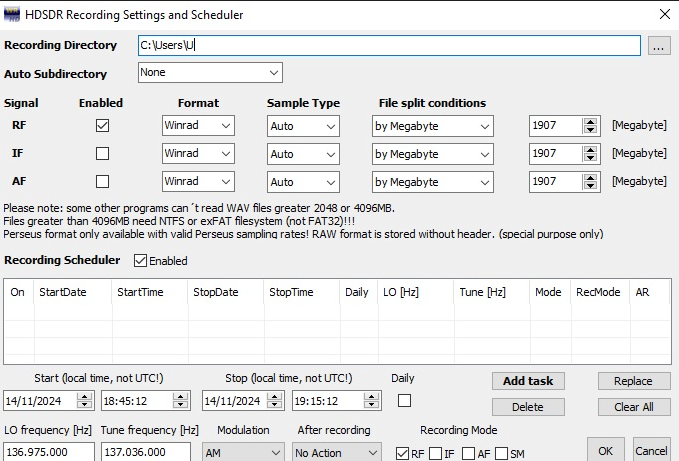Open the AF file split conditions dropdown
Screen dimensions: 679x461
click(x=433, y=182)
